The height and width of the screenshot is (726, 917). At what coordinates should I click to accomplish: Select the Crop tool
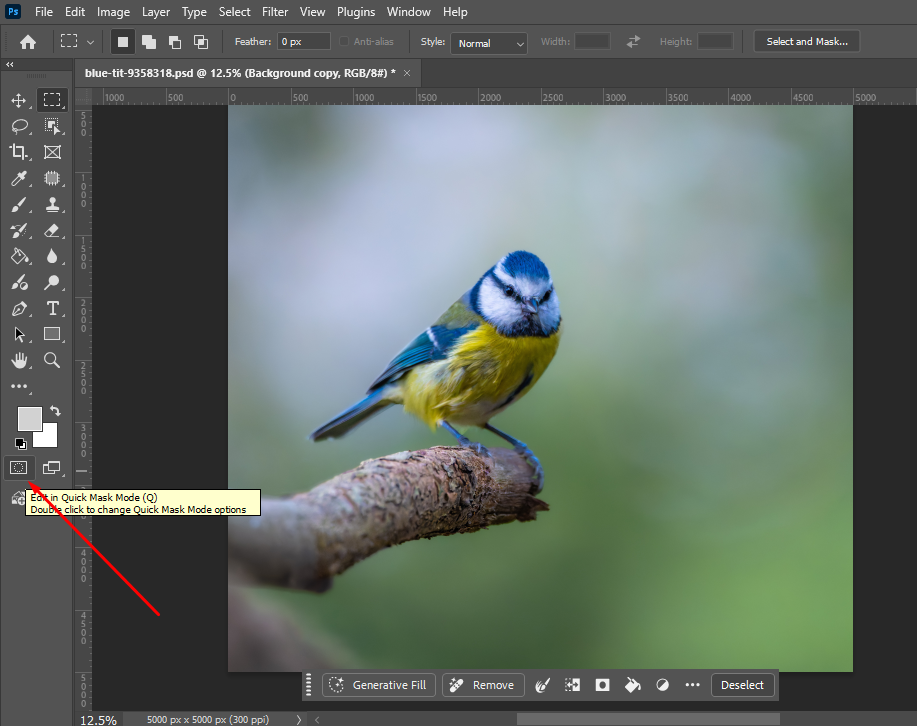pos(20,152)
